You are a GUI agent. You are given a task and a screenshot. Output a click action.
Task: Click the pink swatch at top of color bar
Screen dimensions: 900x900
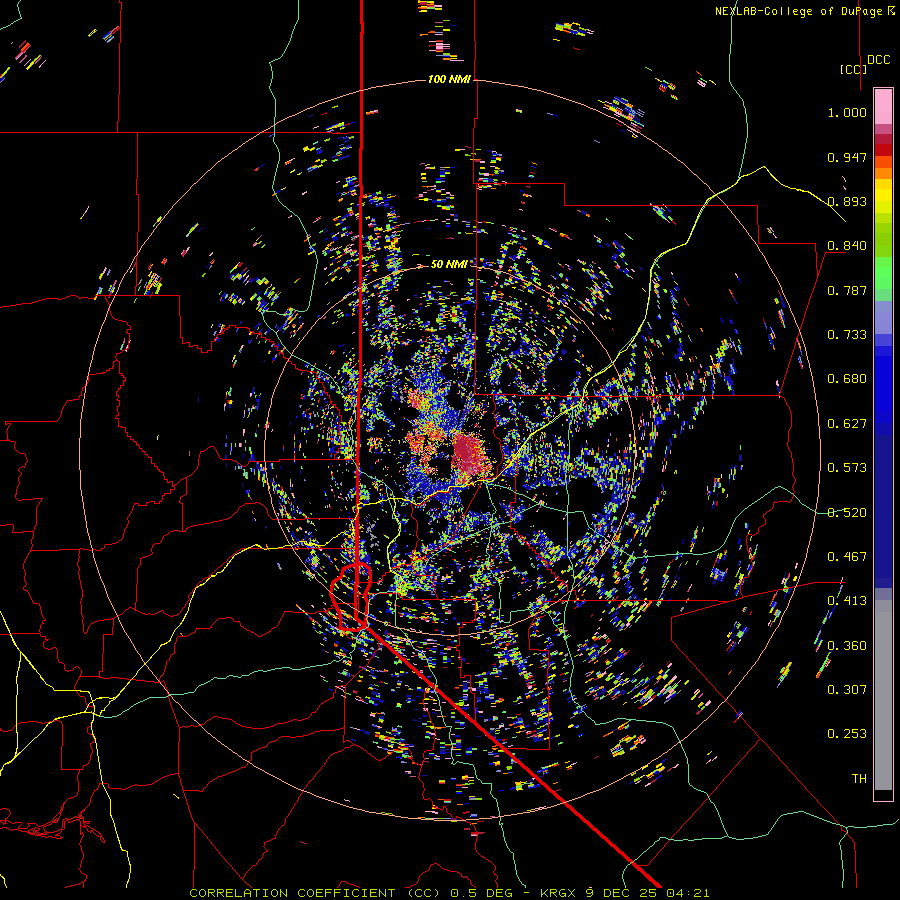[x=883, y=106]
